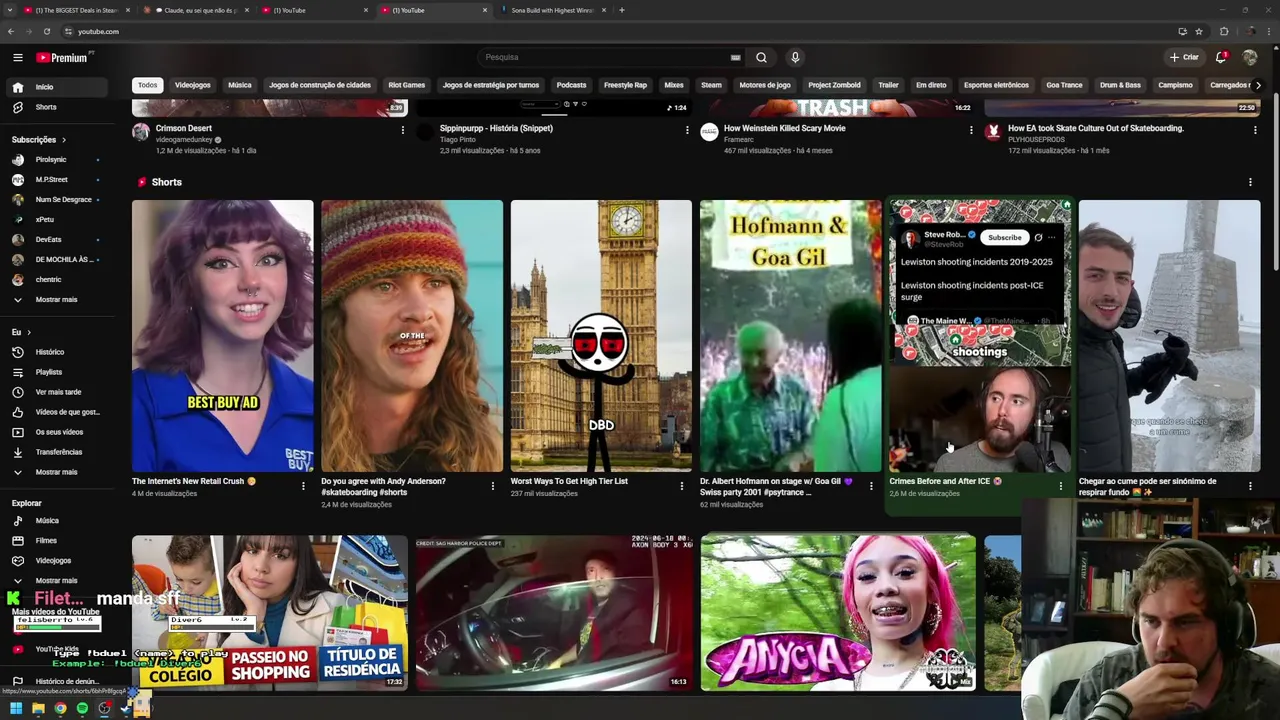Screen dimensions: 1280x720
Task: Select the Todos filter chip
Action: [147, 85]
